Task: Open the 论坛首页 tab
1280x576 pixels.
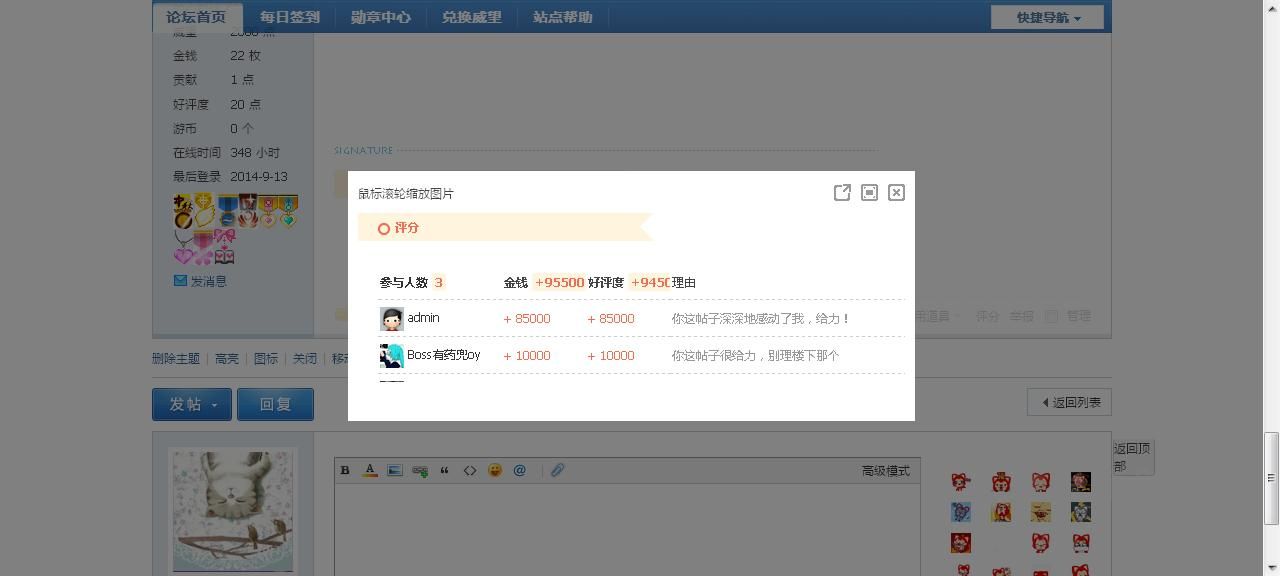Action: (x=196, y=17)
